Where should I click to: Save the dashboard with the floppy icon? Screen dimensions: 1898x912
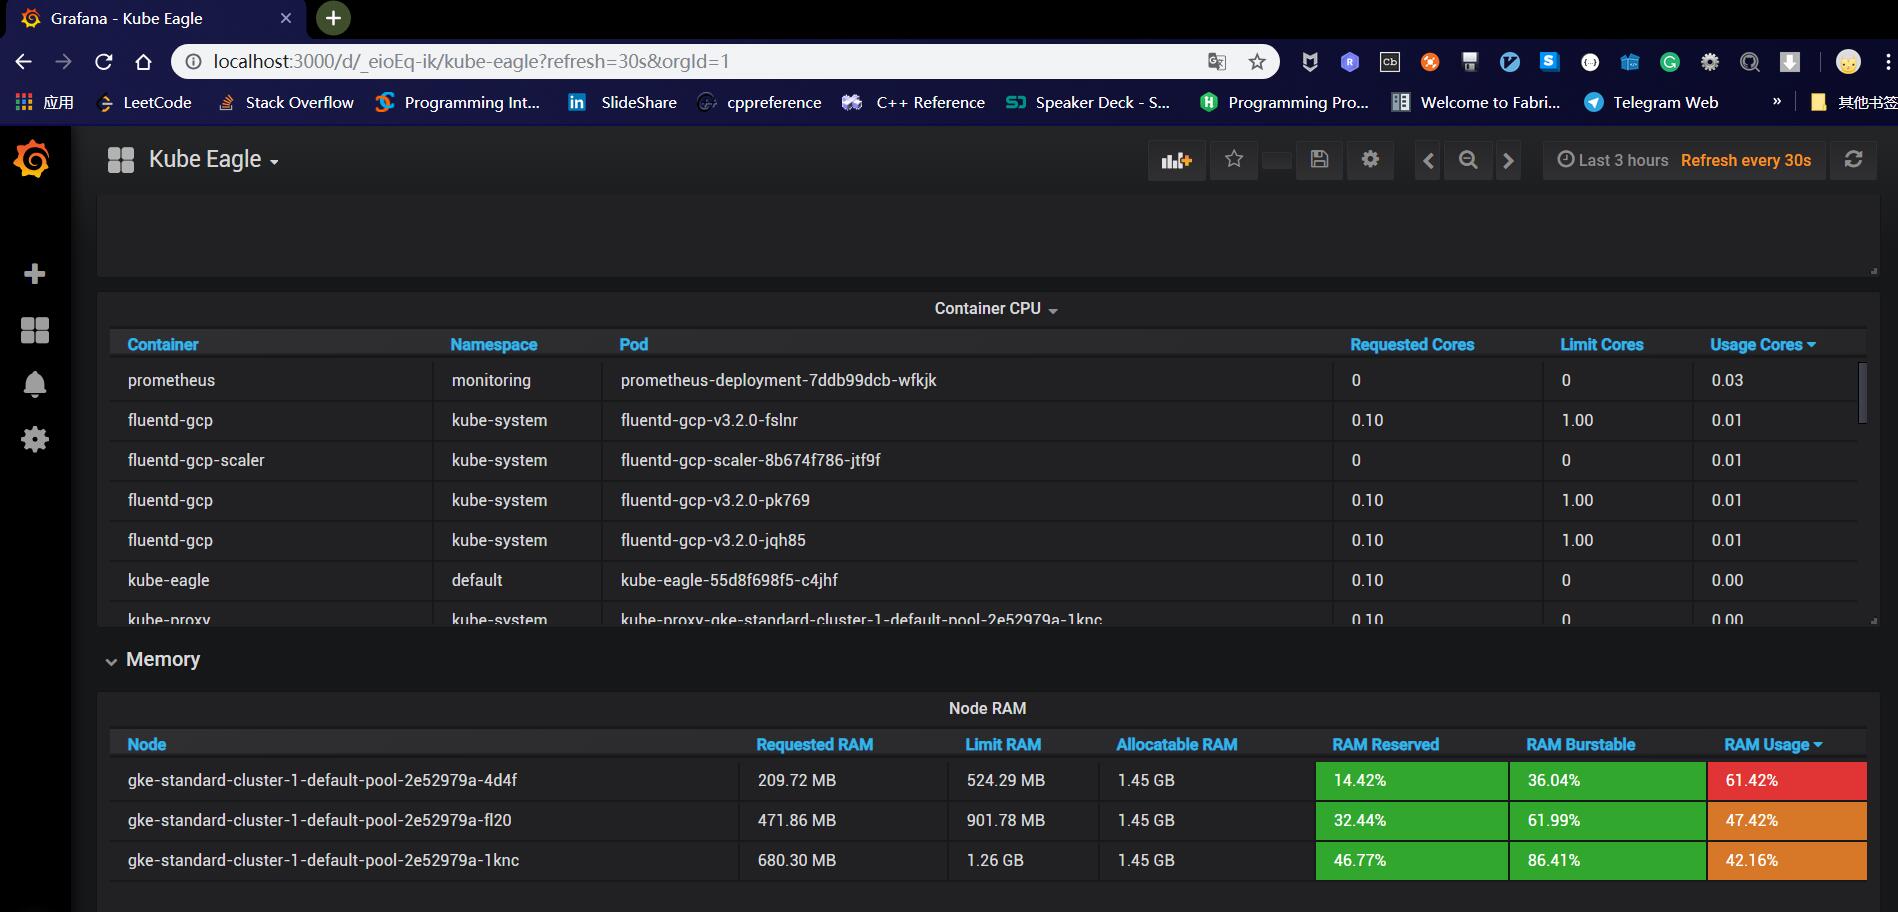tap(1319, 160)
